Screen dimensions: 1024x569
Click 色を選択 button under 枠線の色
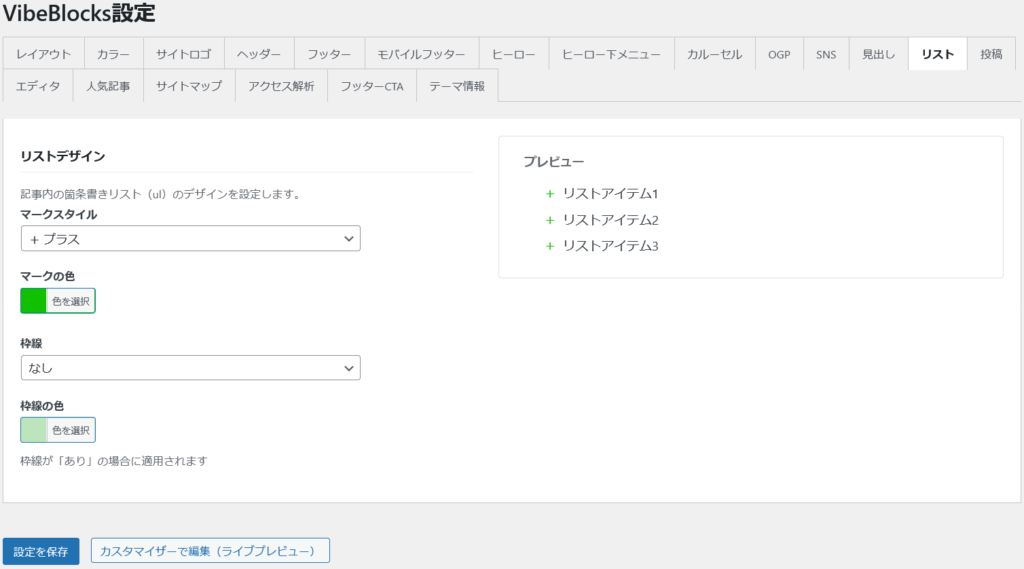(x=71, y=430)
